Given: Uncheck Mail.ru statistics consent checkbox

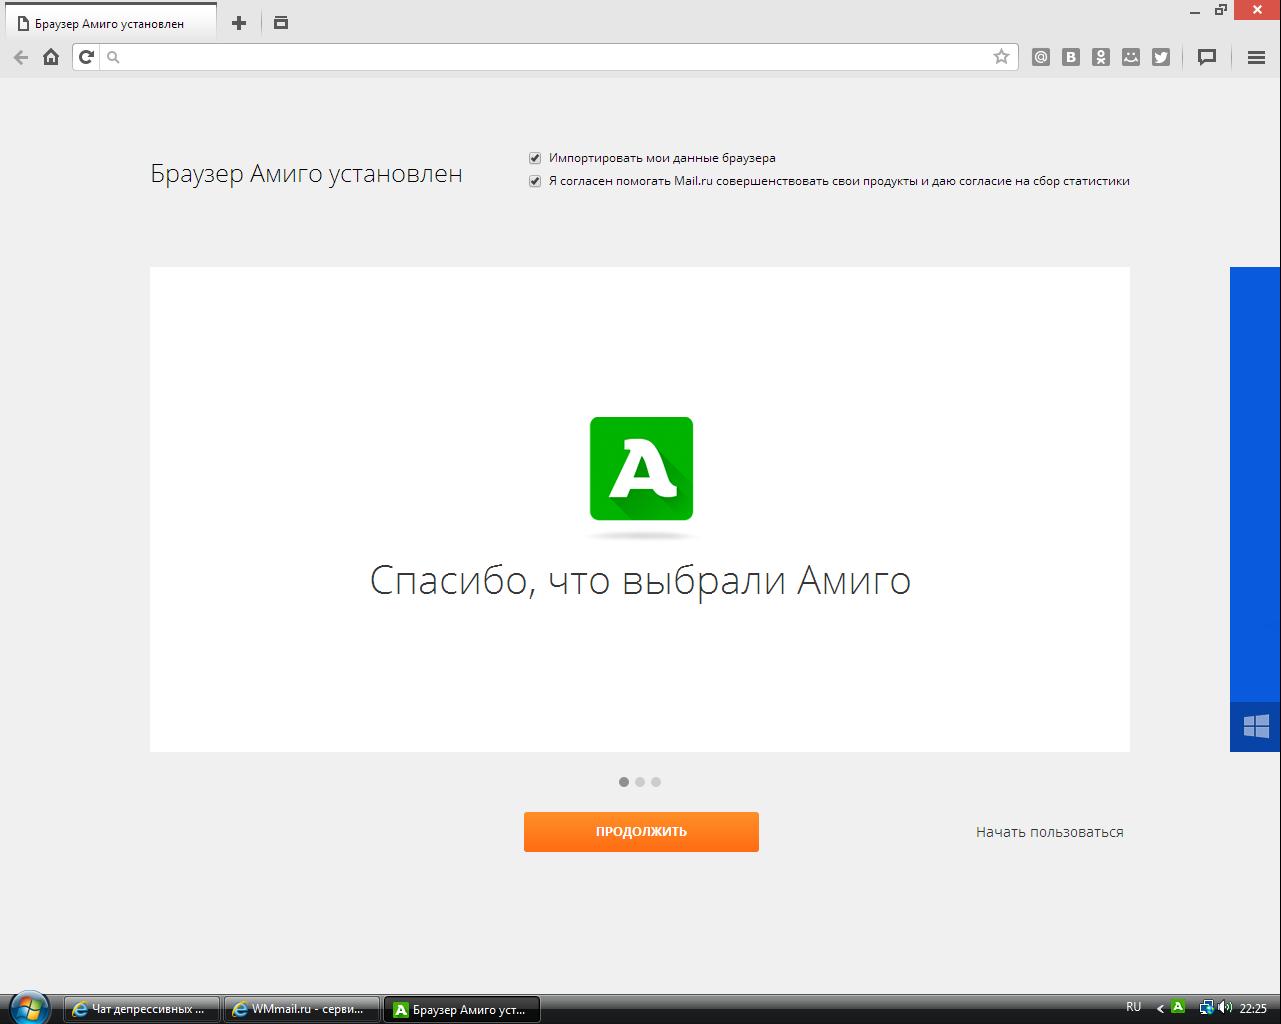Looking at the screenshot, I should click(535, 181).
